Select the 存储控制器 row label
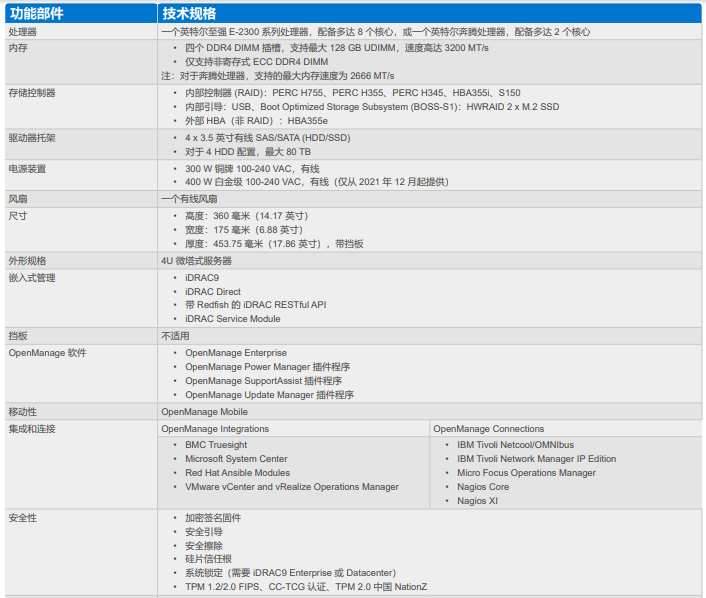Viewport: 706px width, 598px height. pos(32,92)
